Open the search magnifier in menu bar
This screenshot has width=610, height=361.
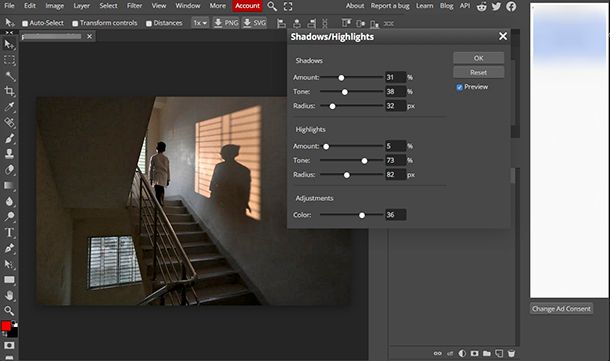tap(272, 6)
